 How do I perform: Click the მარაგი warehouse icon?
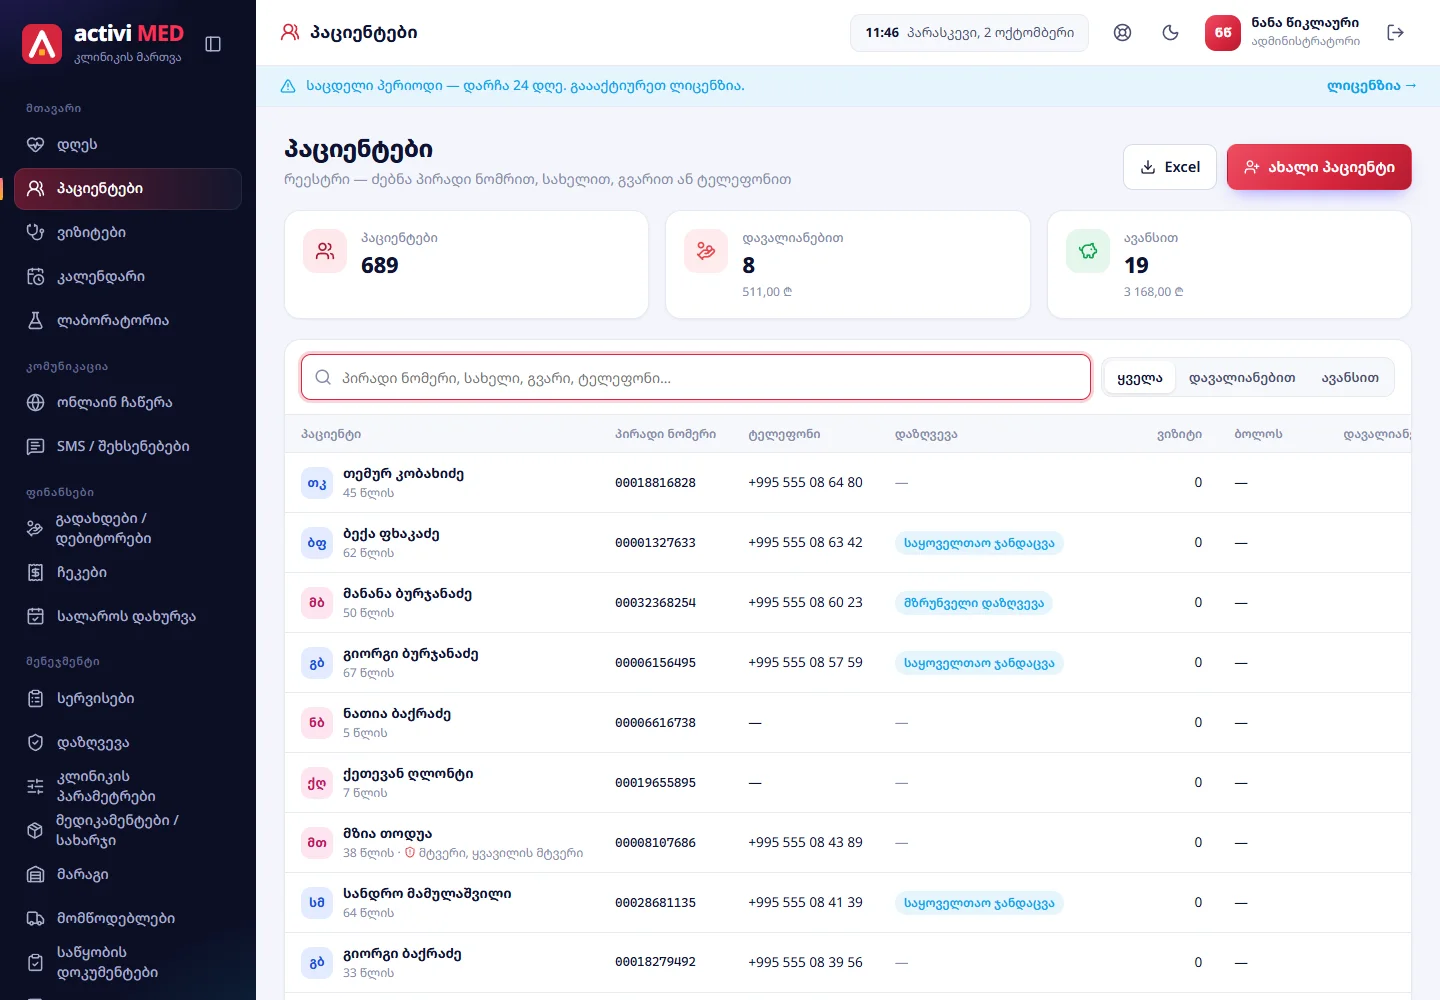click(x=36, y=875)
